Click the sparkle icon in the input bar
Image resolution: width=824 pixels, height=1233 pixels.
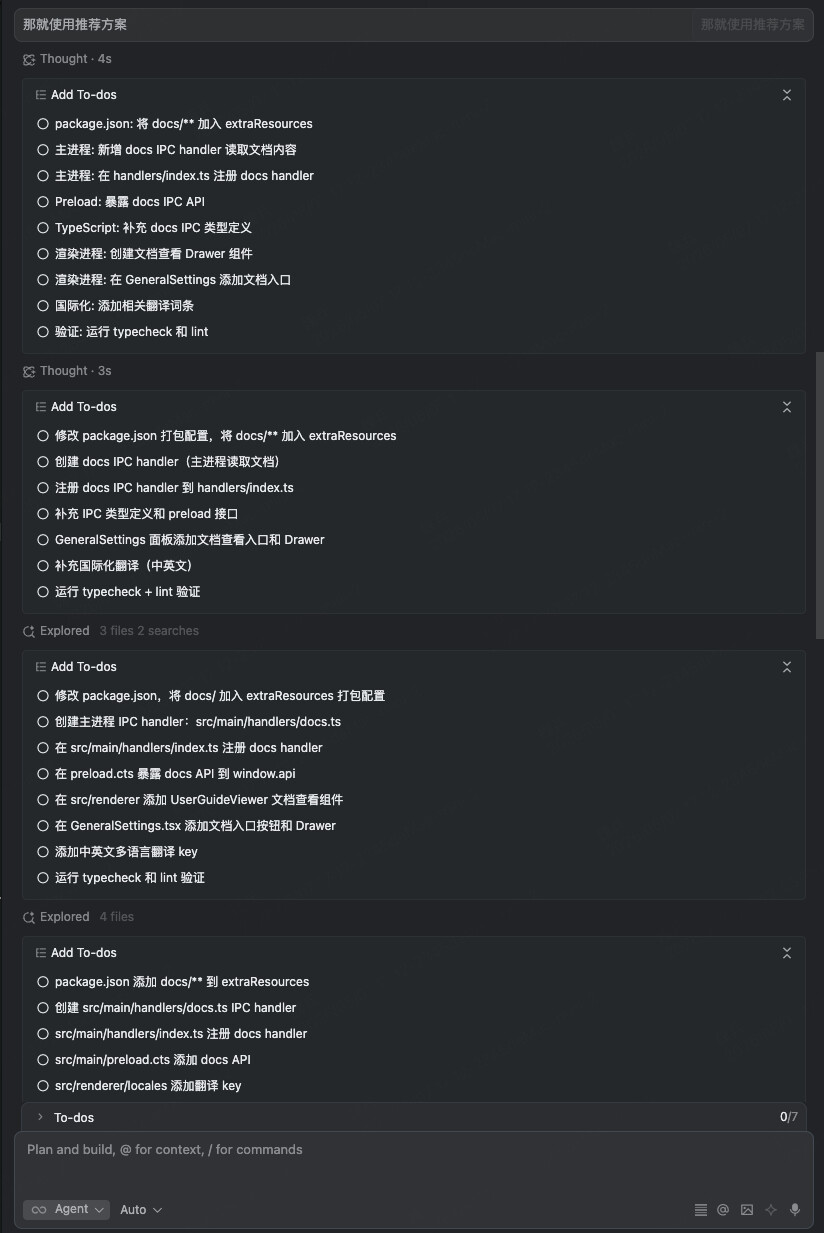pyautogui.click(x=771, y=1209)
